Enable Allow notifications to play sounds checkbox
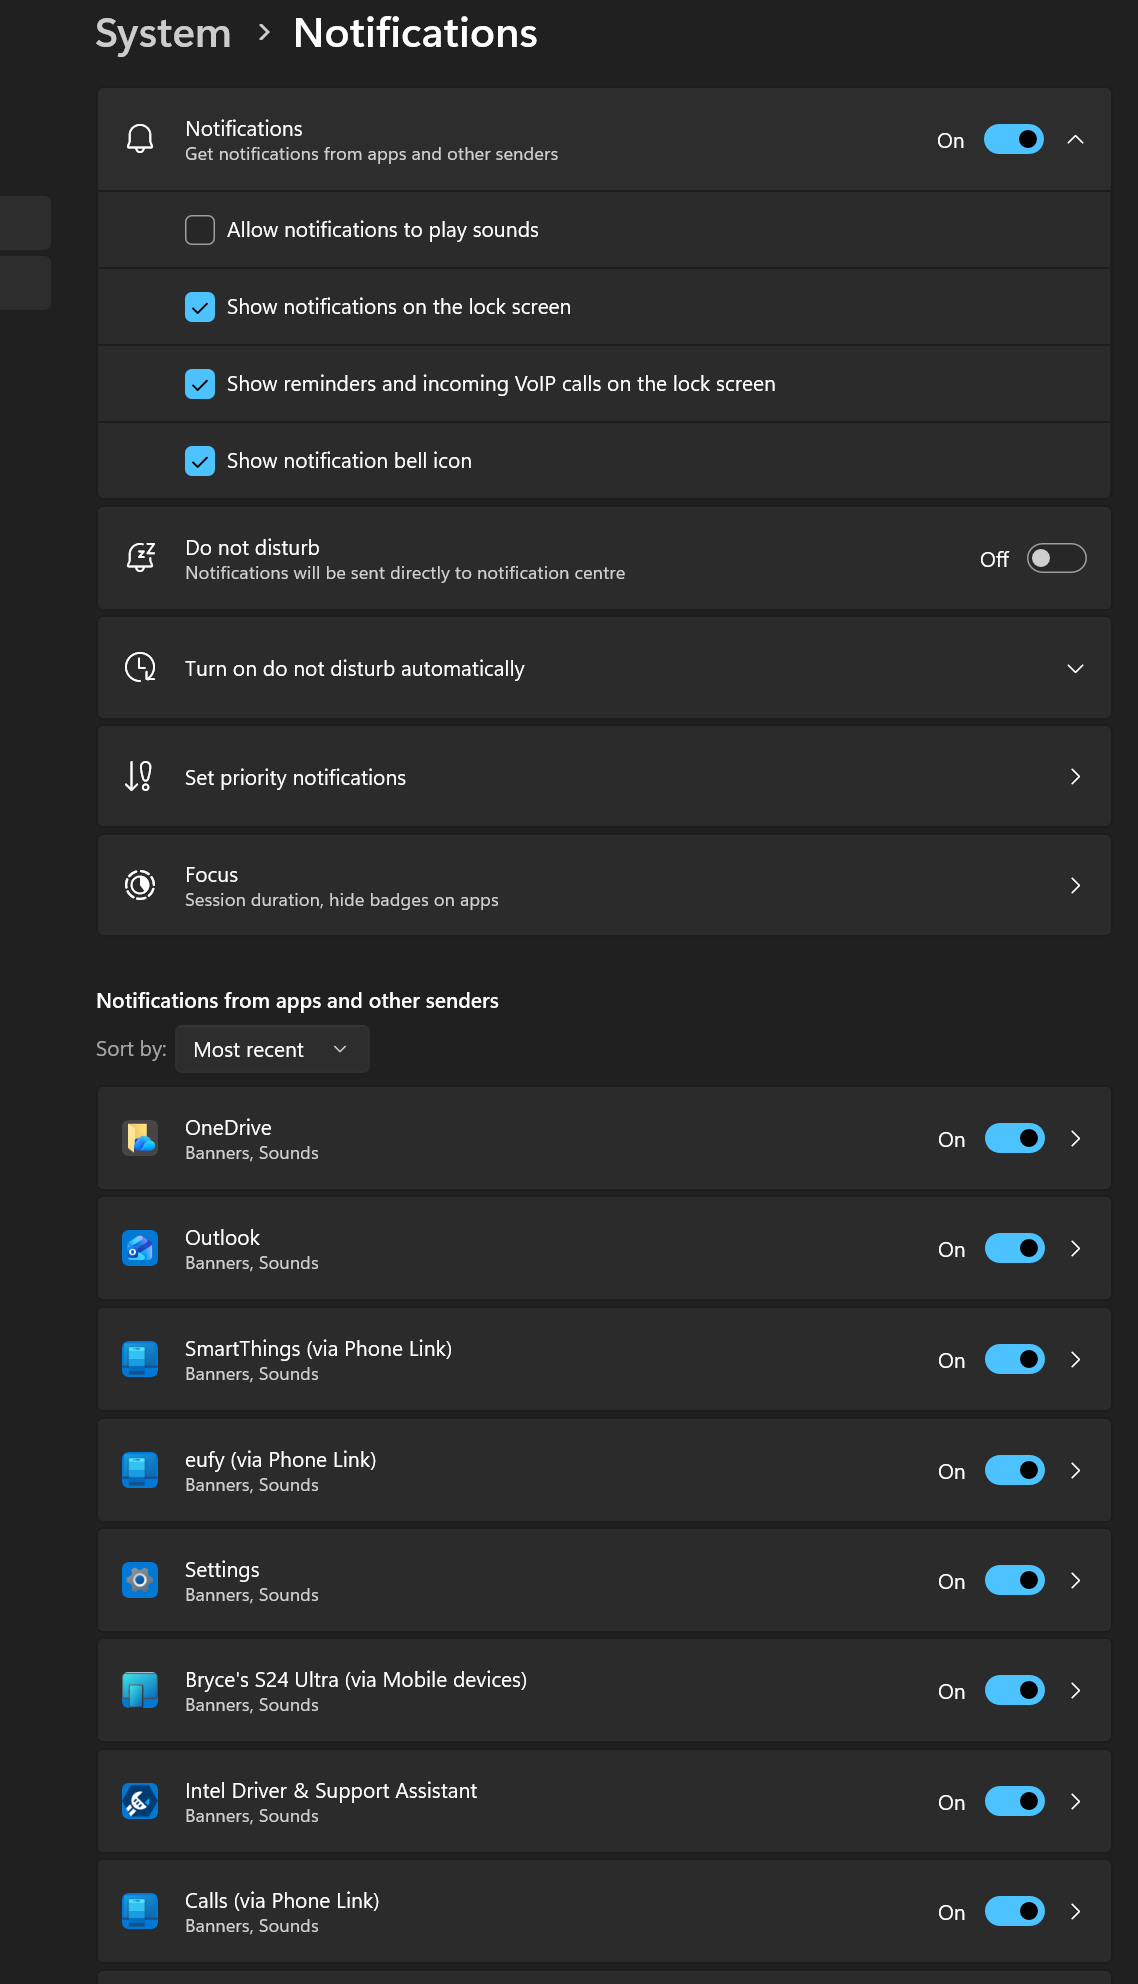This screenshot has width=1138, height=1984. tap(200, 230)
